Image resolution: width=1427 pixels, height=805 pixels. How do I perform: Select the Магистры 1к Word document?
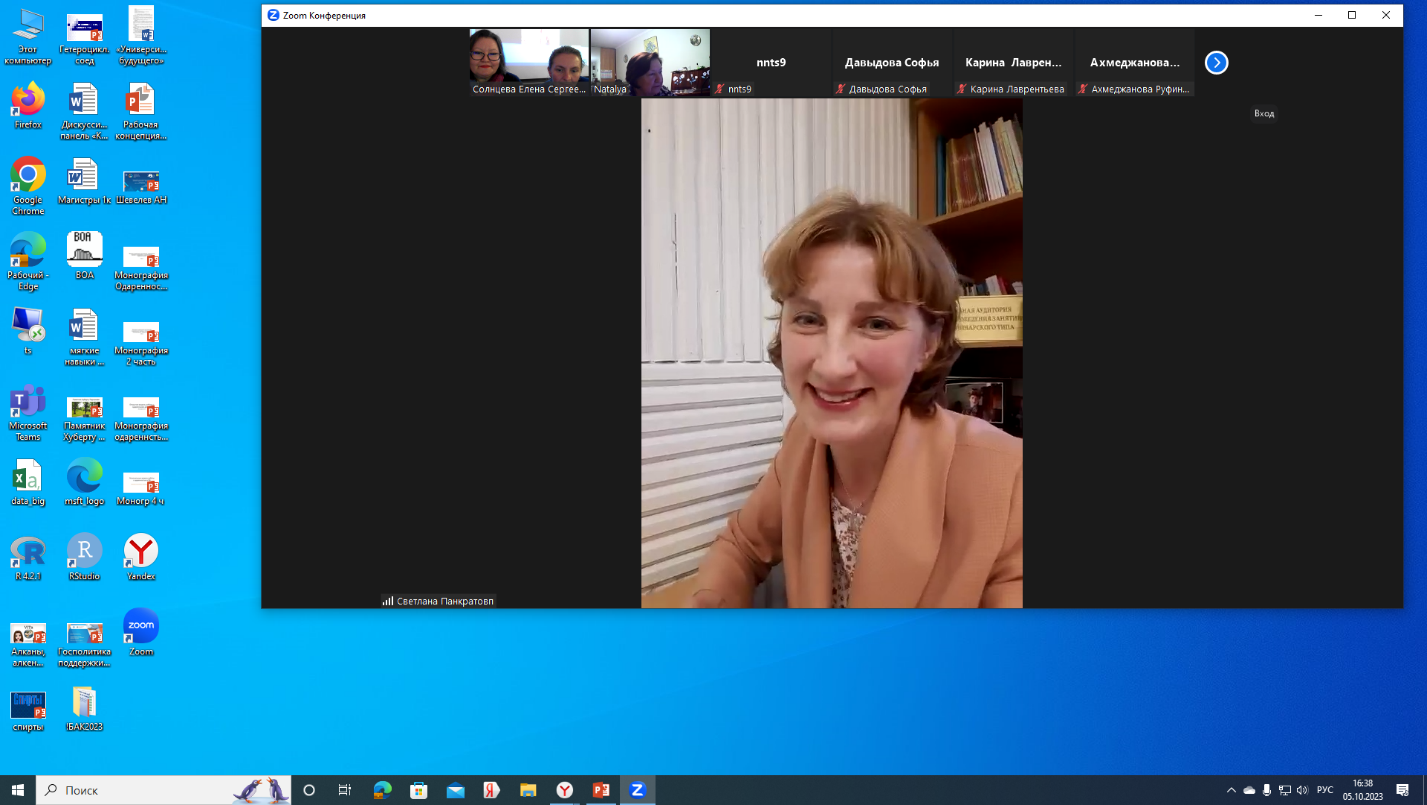[85, 181]
